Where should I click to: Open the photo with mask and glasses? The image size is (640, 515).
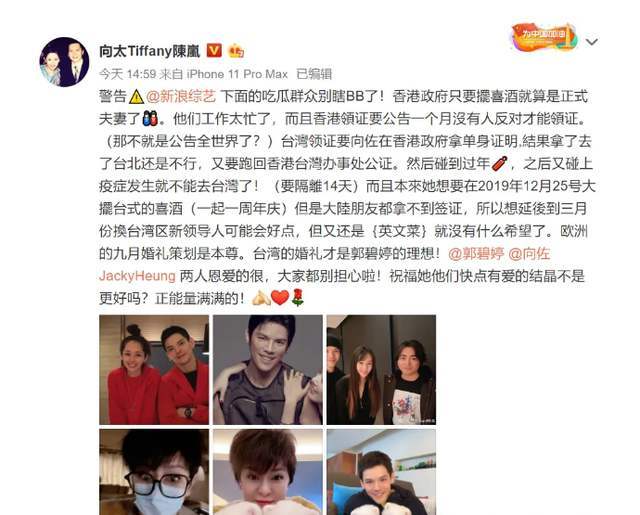(154, 472)
